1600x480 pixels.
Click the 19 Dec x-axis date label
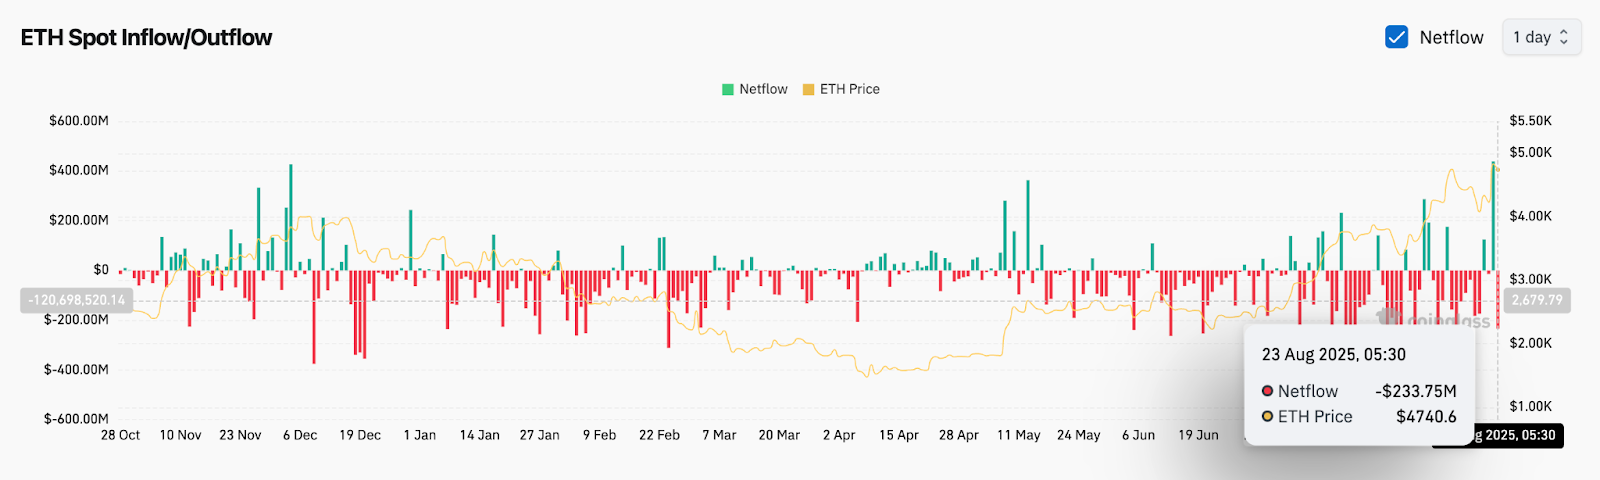pos(360,435)
